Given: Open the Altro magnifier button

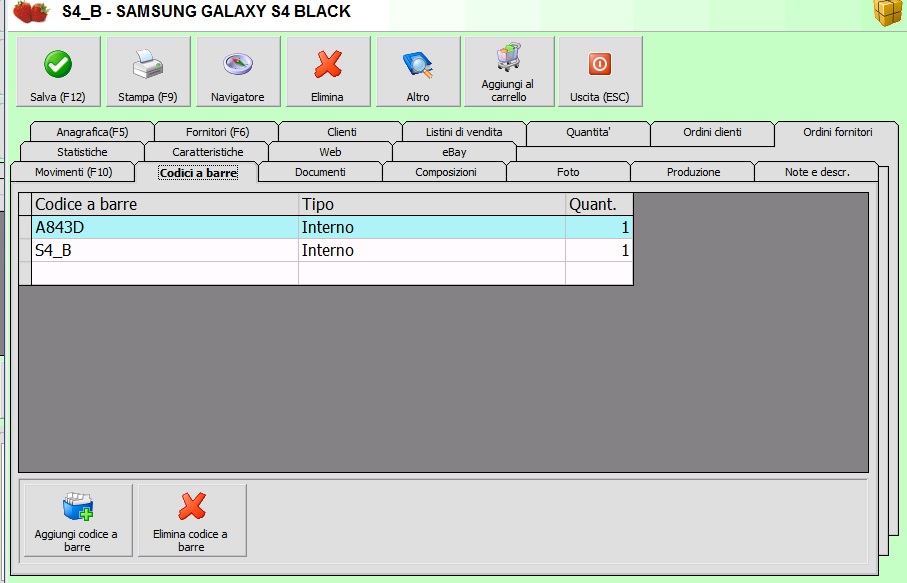Looking at the screenshot, I should [x=418, y=72].
